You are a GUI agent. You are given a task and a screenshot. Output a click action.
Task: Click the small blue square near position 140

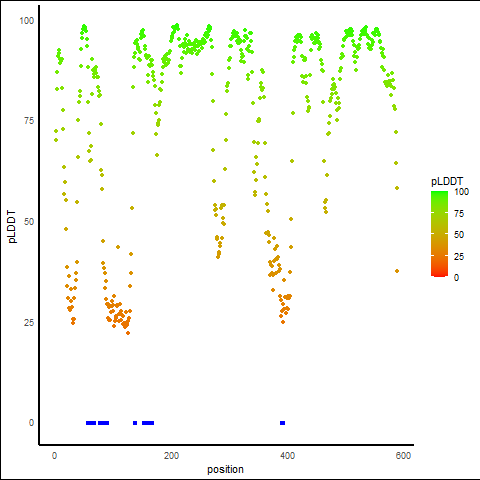pos(135,423)
